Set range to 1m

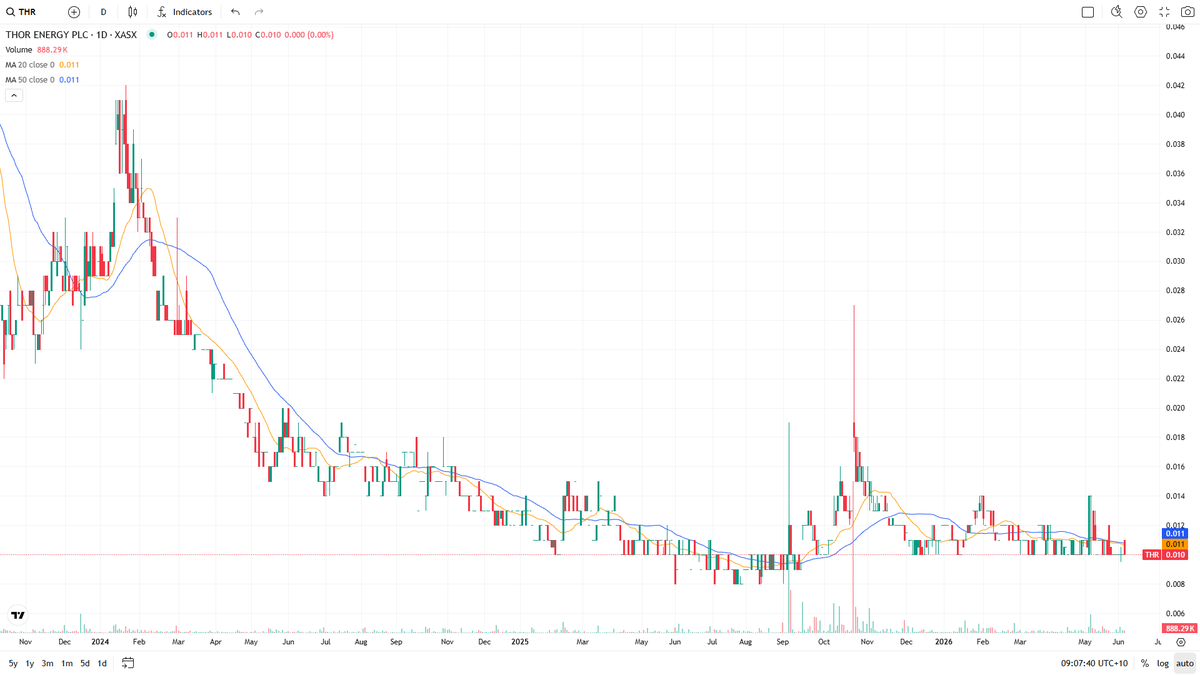(x=67, y=663)
